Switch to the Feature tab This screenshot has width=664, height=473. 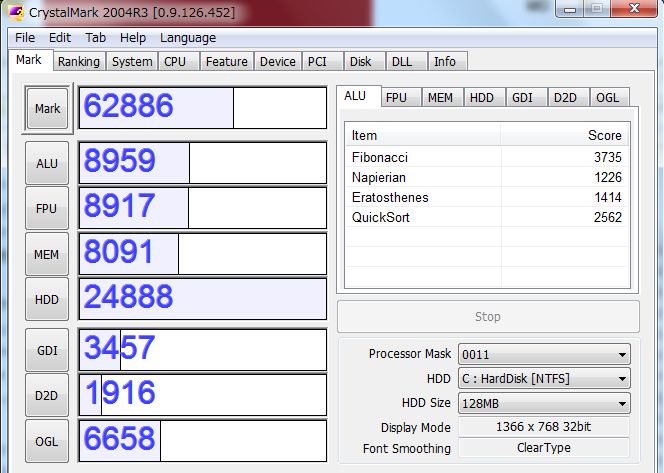(227, 61)
